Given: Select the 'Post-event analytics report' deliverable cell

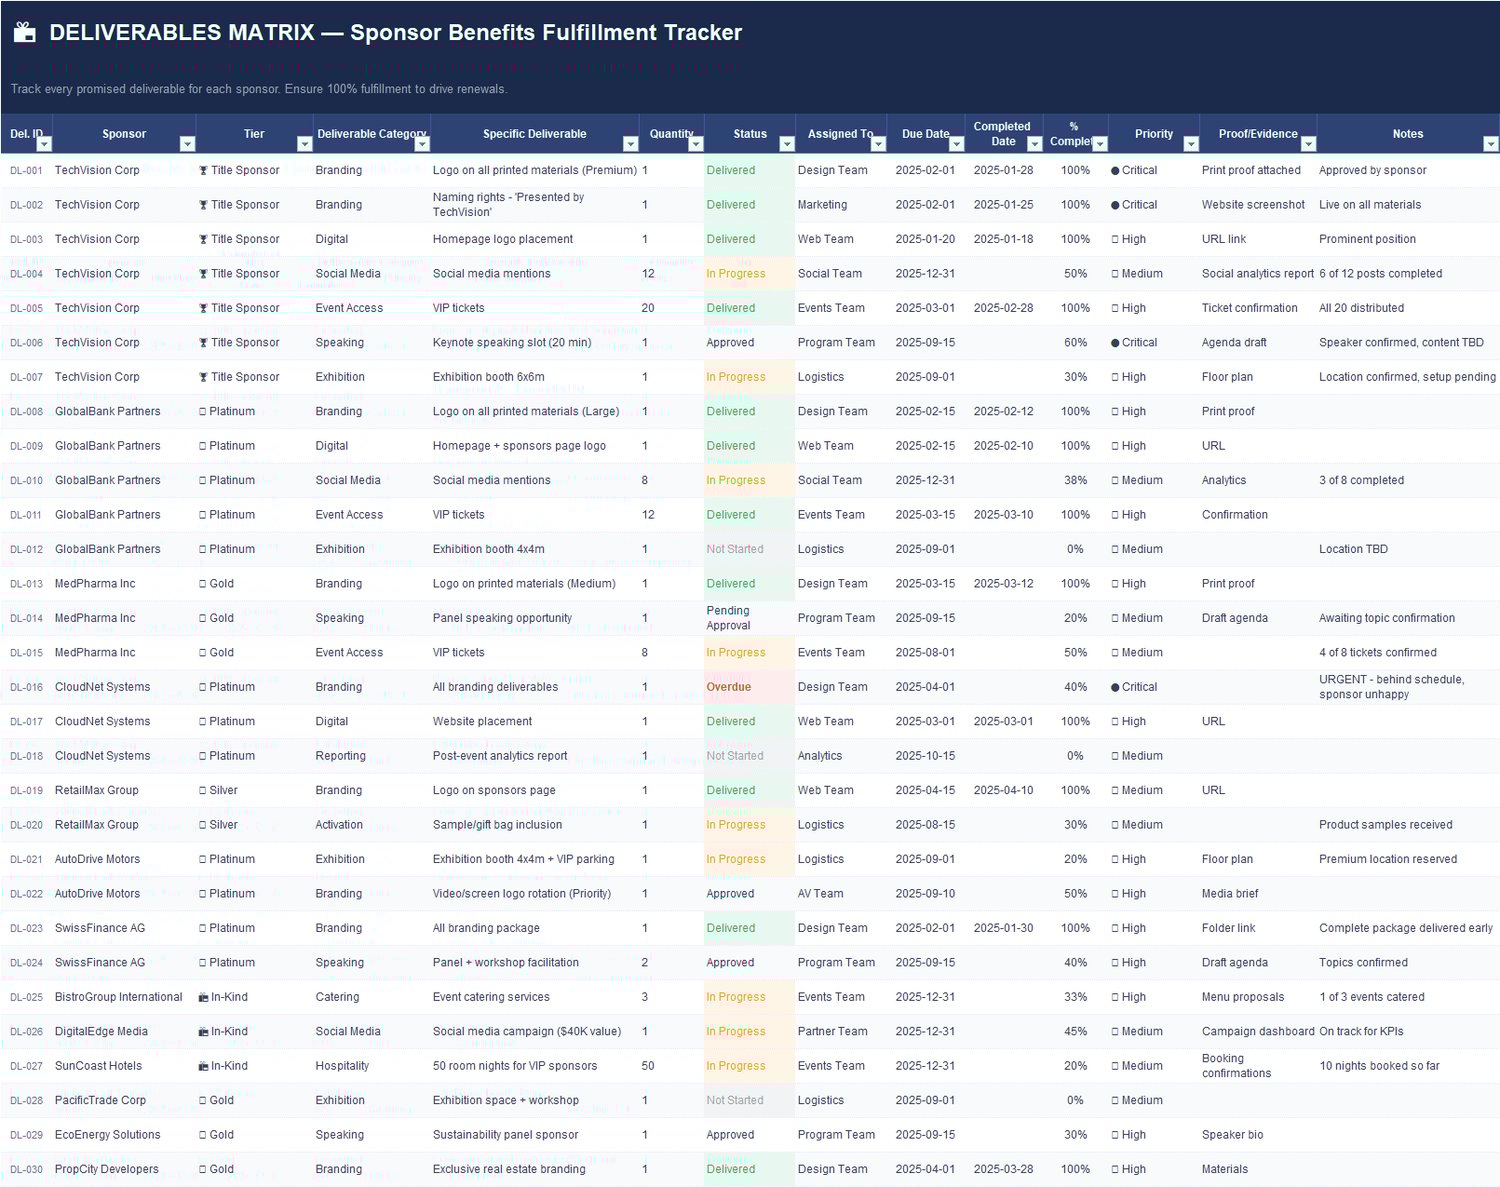Looking at the screenshot, I should (x=534, y=756).
